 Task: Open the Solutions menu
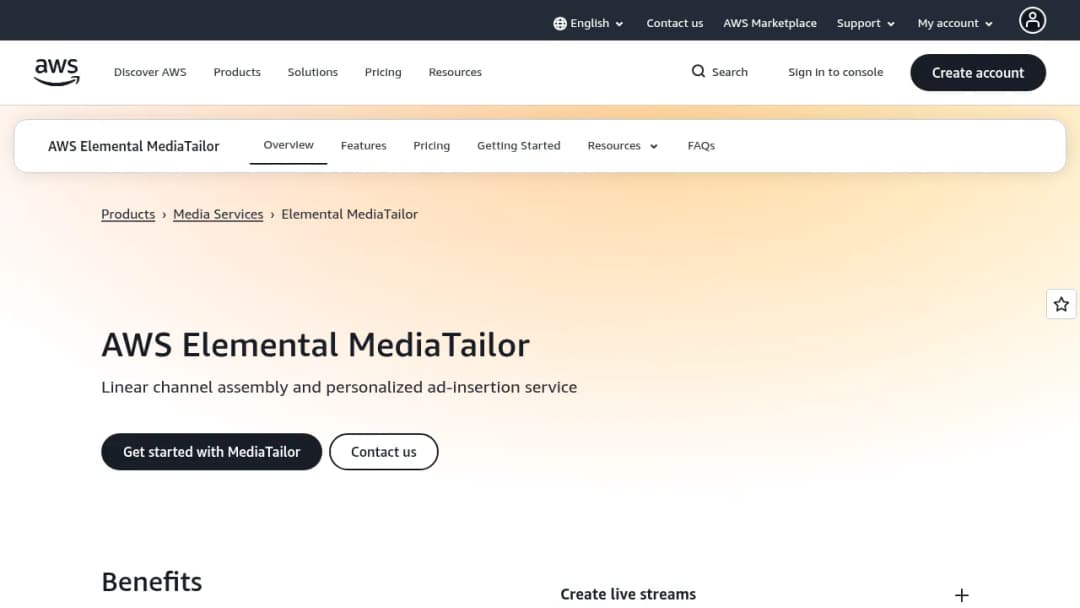click(313, 72)
